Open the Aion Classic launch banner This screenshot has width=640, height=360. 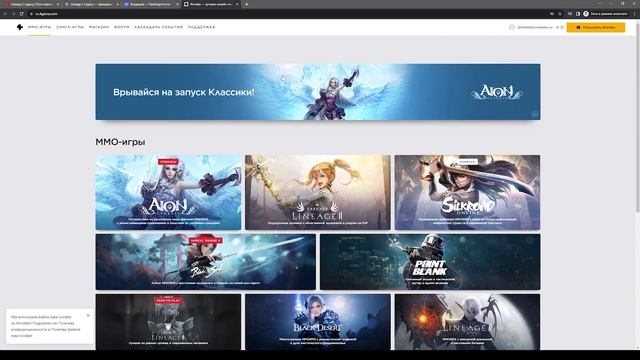tap(318, 92)
